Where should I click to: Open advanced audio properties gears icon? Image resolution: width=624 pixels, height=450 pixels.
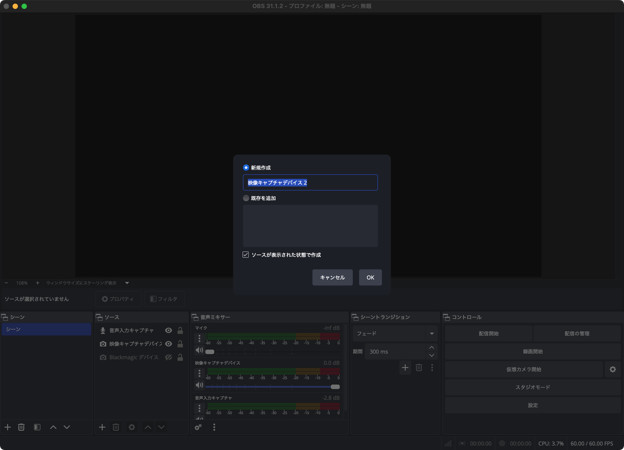click(x=198, y=427)
